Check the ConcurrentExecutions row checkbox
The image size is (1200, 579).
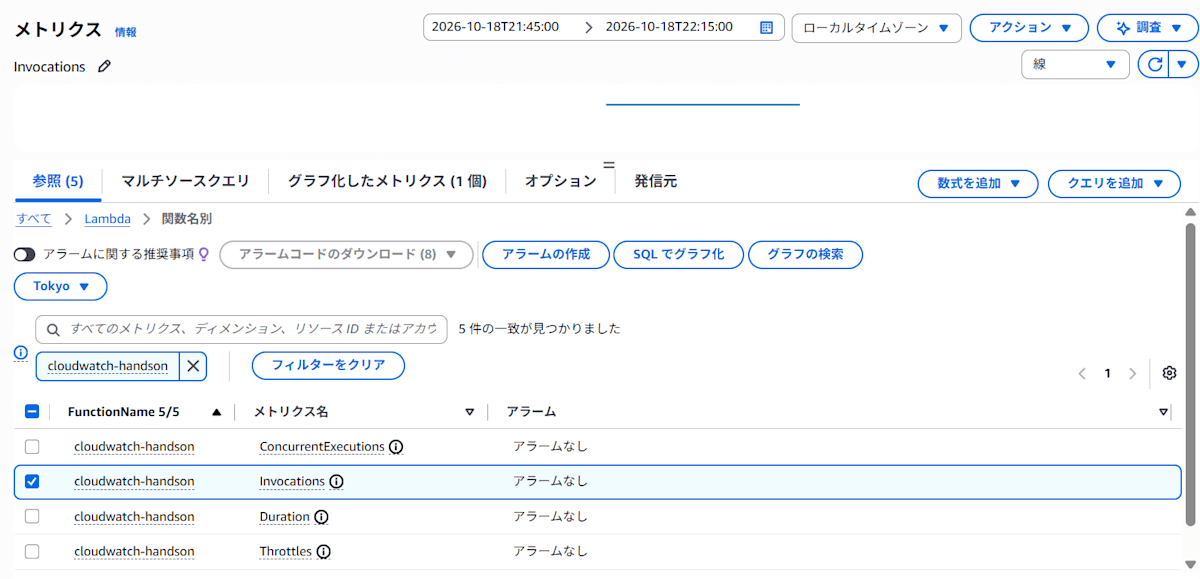point(32,447)
